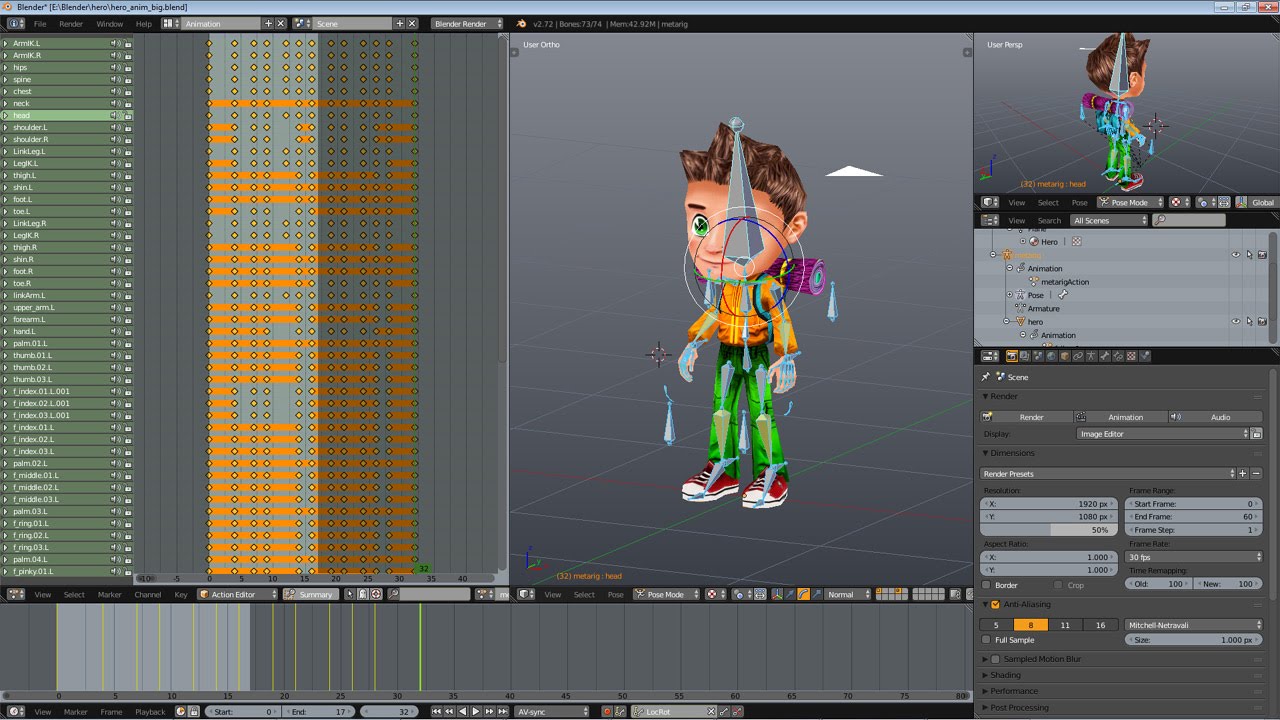The height and width of the screenshot is (720, 1280).
Task: Open the File menu
Action: pyautogui.click(x=40, y=23)
